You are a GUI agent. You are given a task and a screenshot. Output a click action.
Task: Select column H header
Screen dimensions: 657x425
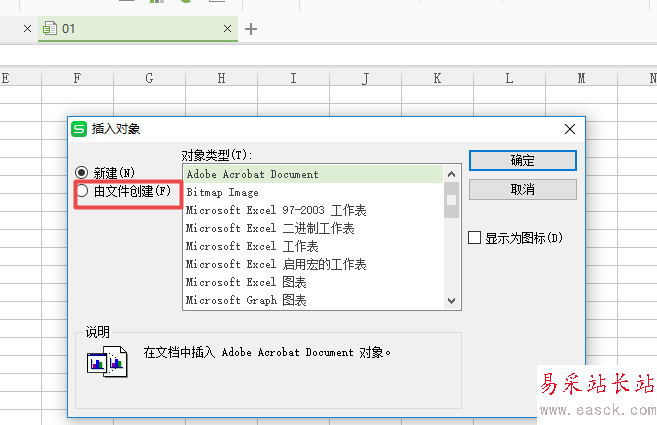[221, 78]
